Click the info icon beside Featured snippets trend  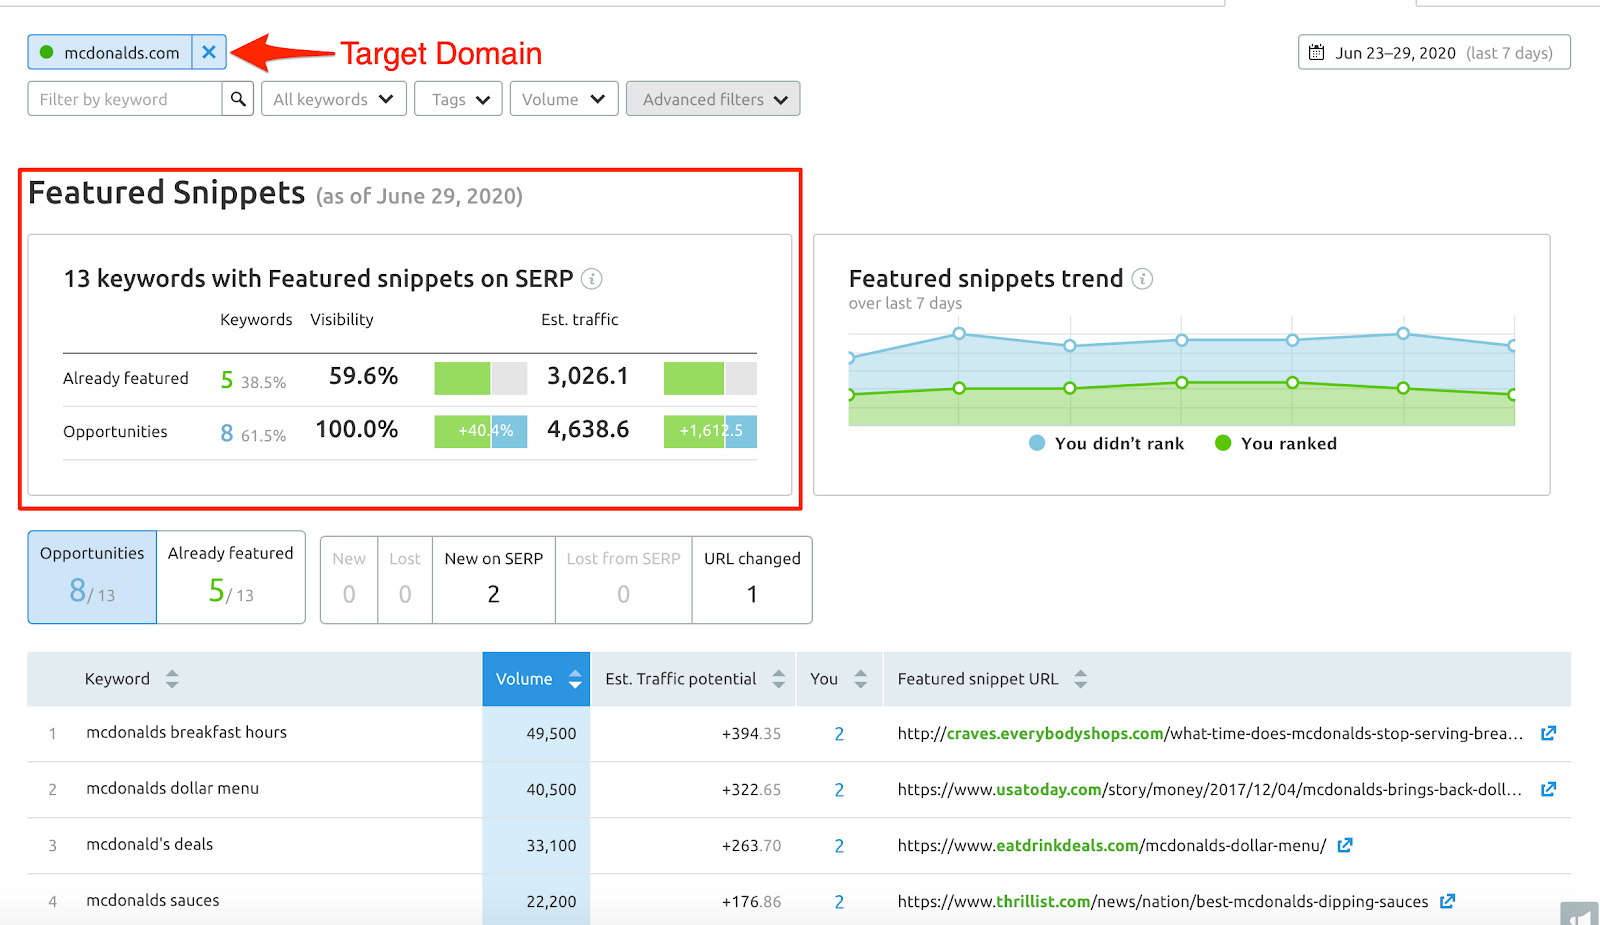point(1142,280)
